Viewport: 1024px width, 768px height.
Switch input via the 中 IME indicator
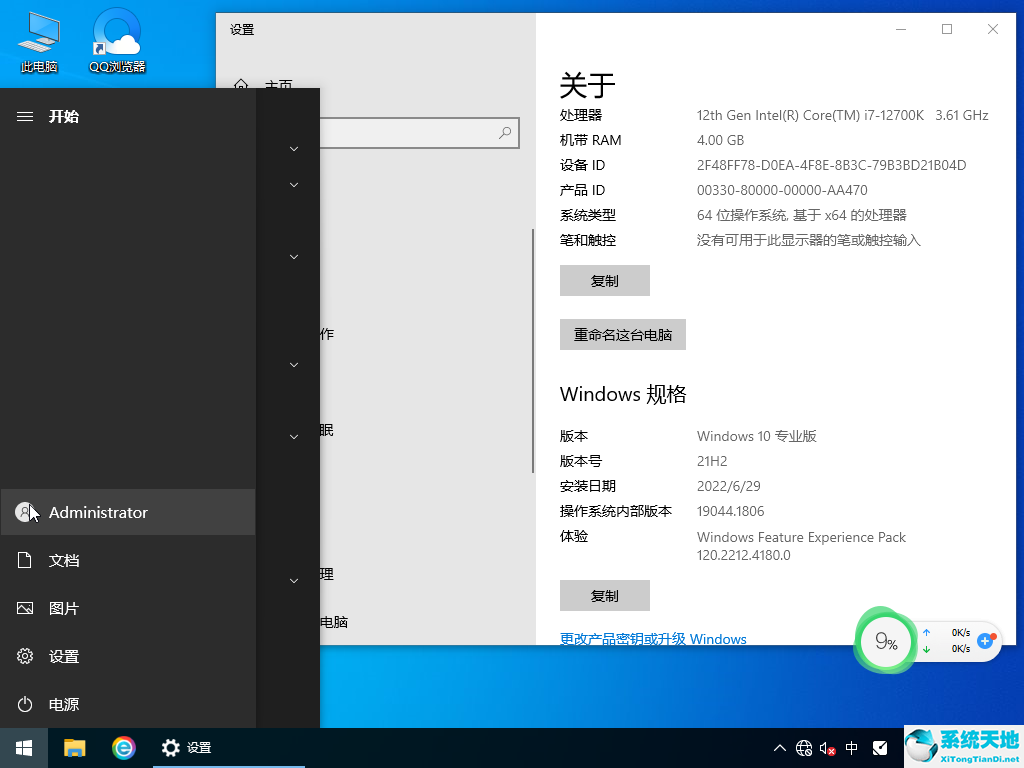coord(852,748)
